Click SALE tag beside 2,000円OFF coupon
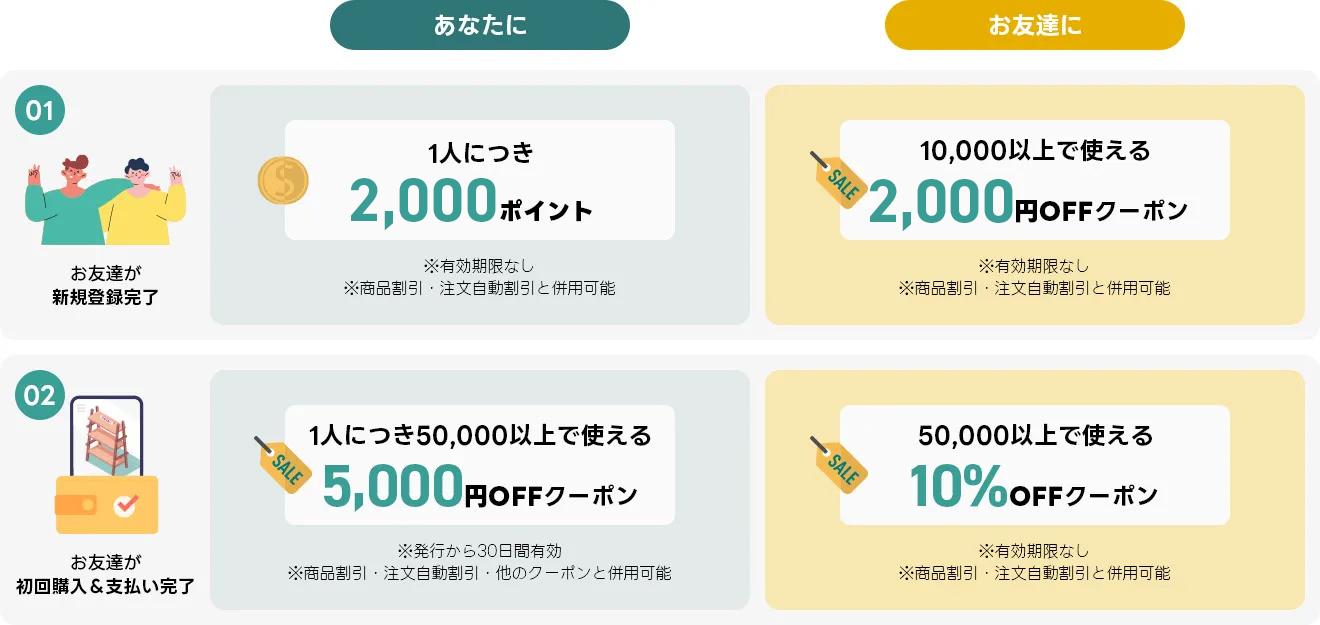1320x625 pixels. coord(839,180)
